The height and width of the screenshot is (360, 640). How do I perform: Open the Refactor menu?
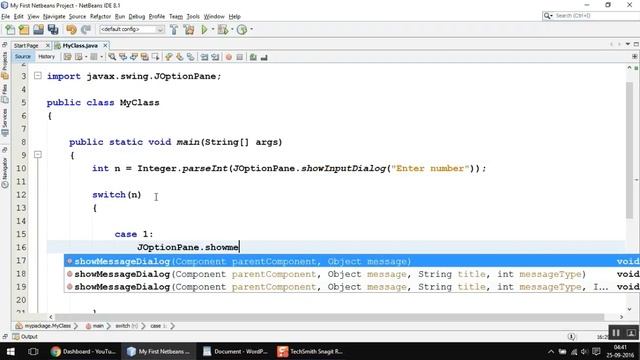click(100, 16)
